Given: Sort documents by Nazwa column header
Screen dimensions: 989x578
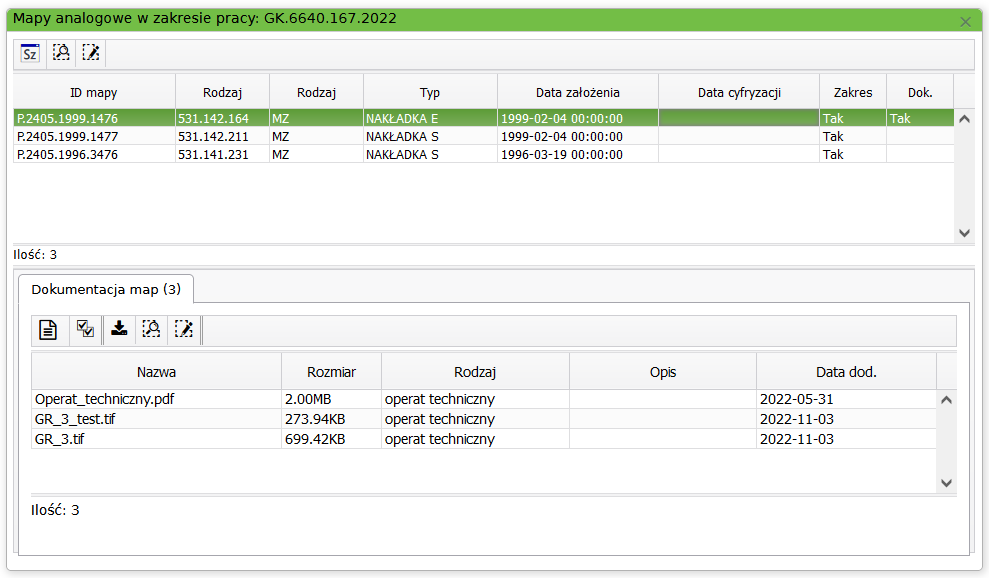Looking at the screenshot, I should (x=156, y=372).
